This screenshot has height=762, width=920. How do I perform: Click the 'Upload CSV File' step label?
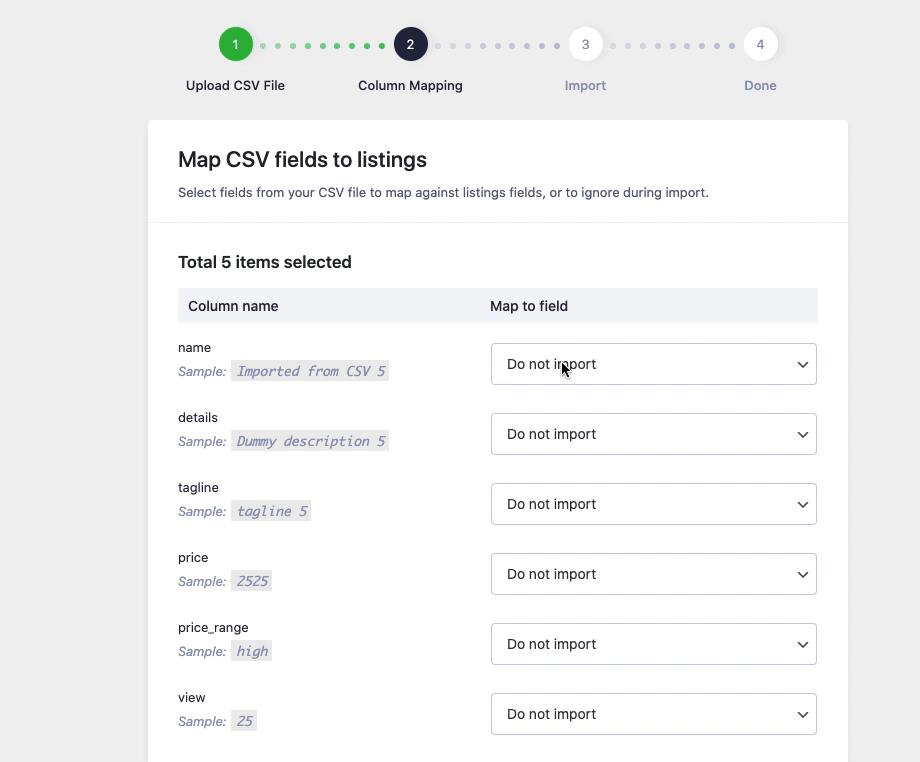point(235,85)
